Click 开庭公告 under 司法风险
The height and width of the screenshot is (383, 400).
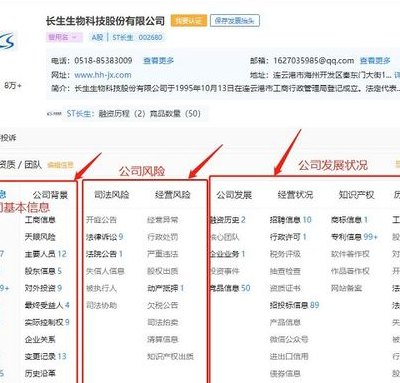[101, 220]
